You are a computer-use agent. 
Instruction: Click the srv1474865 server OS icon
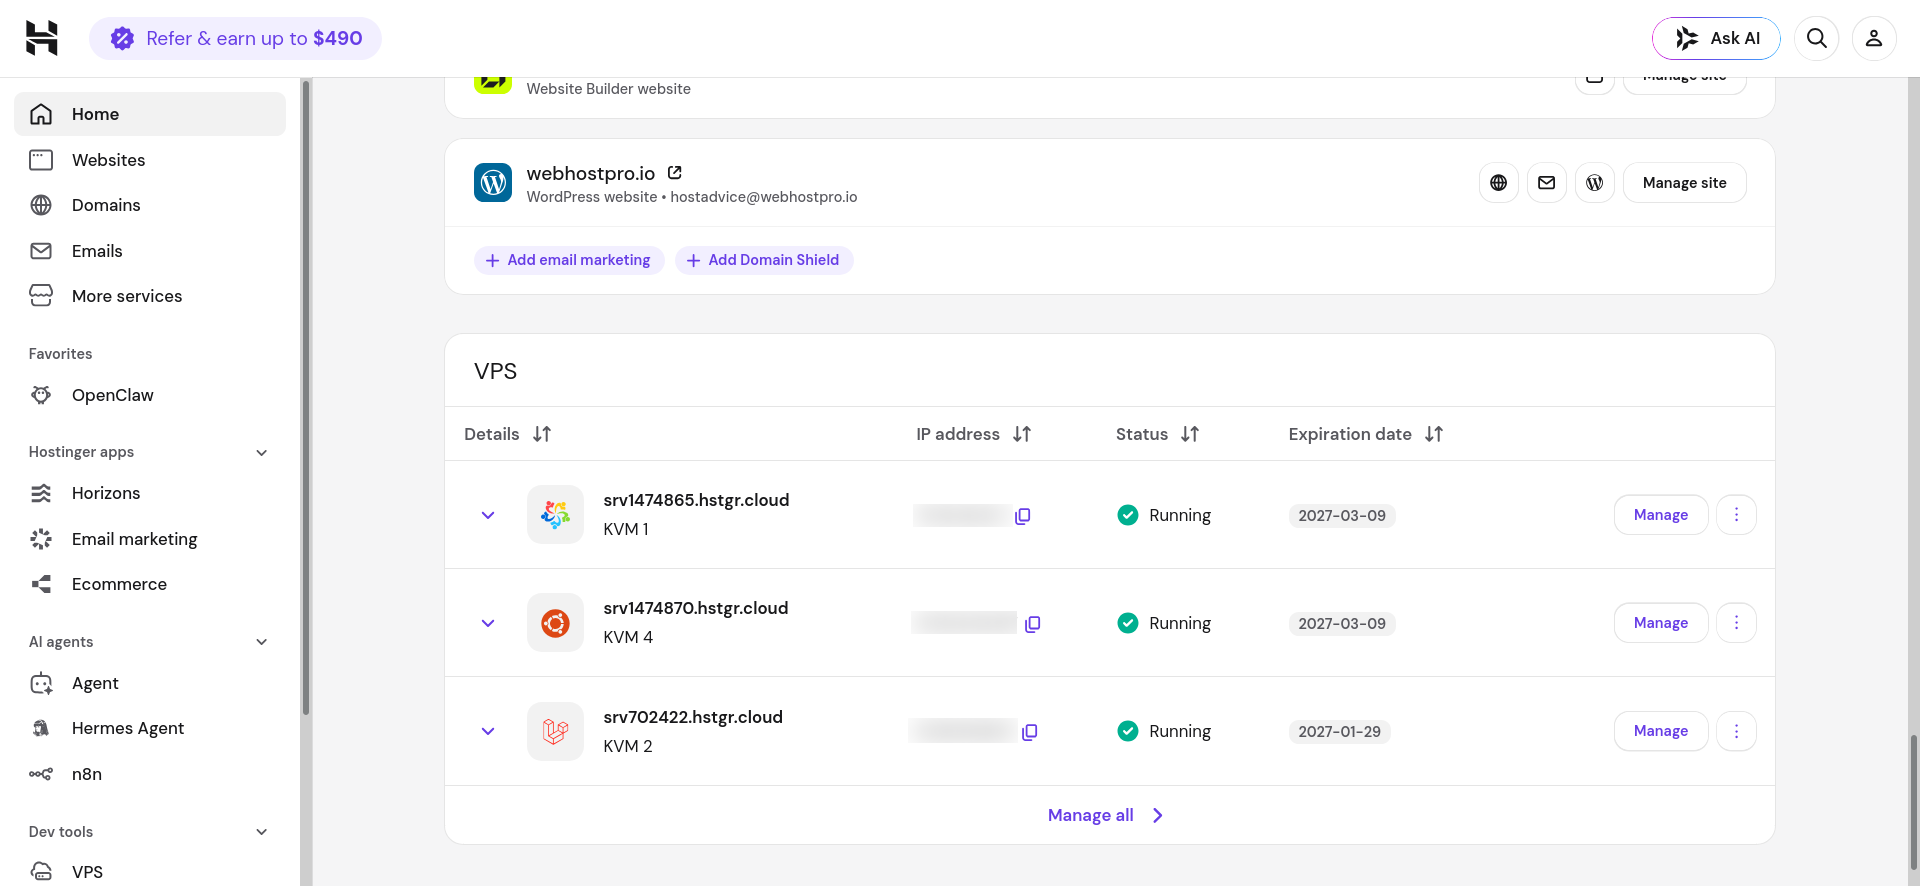pos(555,515)
